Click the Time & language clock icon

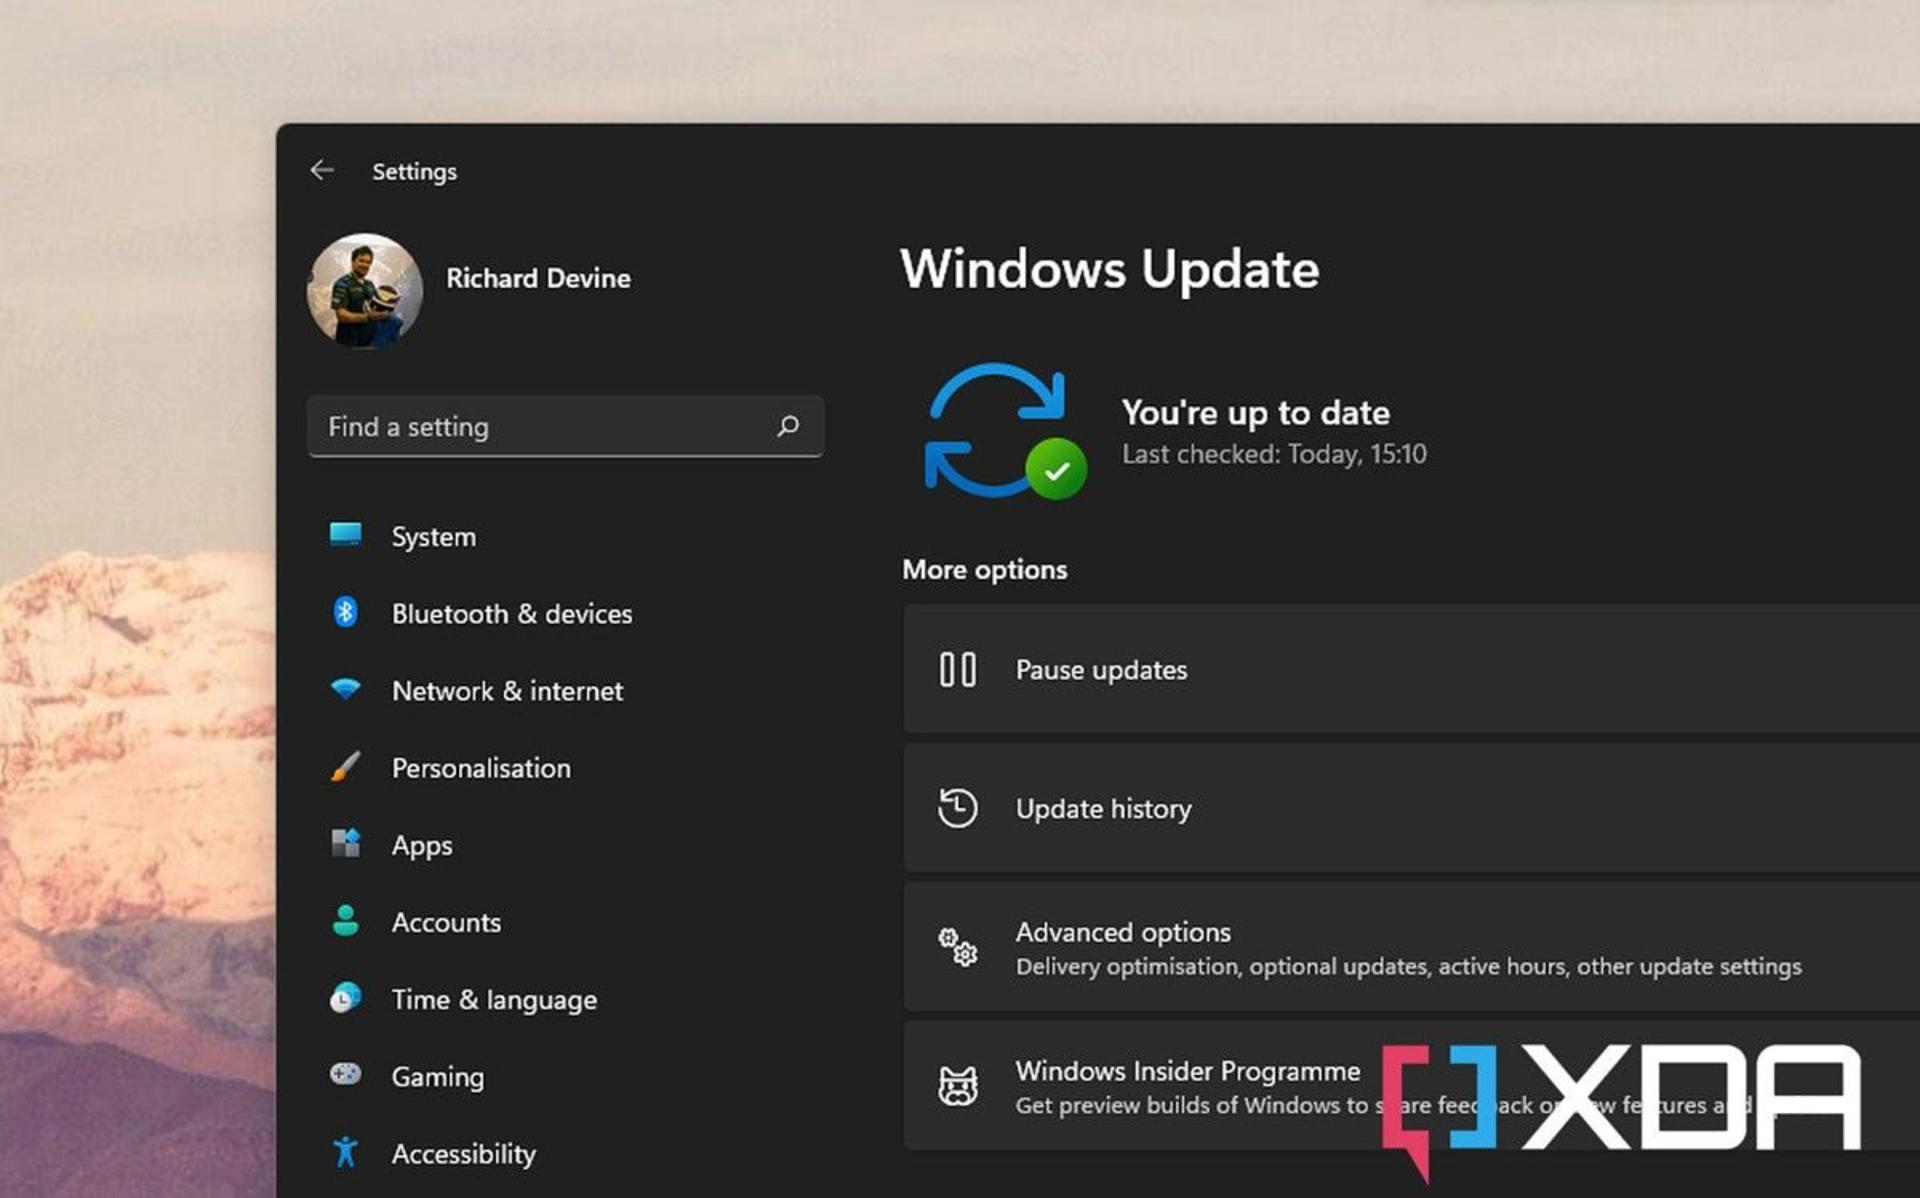(x=346, y=998)
